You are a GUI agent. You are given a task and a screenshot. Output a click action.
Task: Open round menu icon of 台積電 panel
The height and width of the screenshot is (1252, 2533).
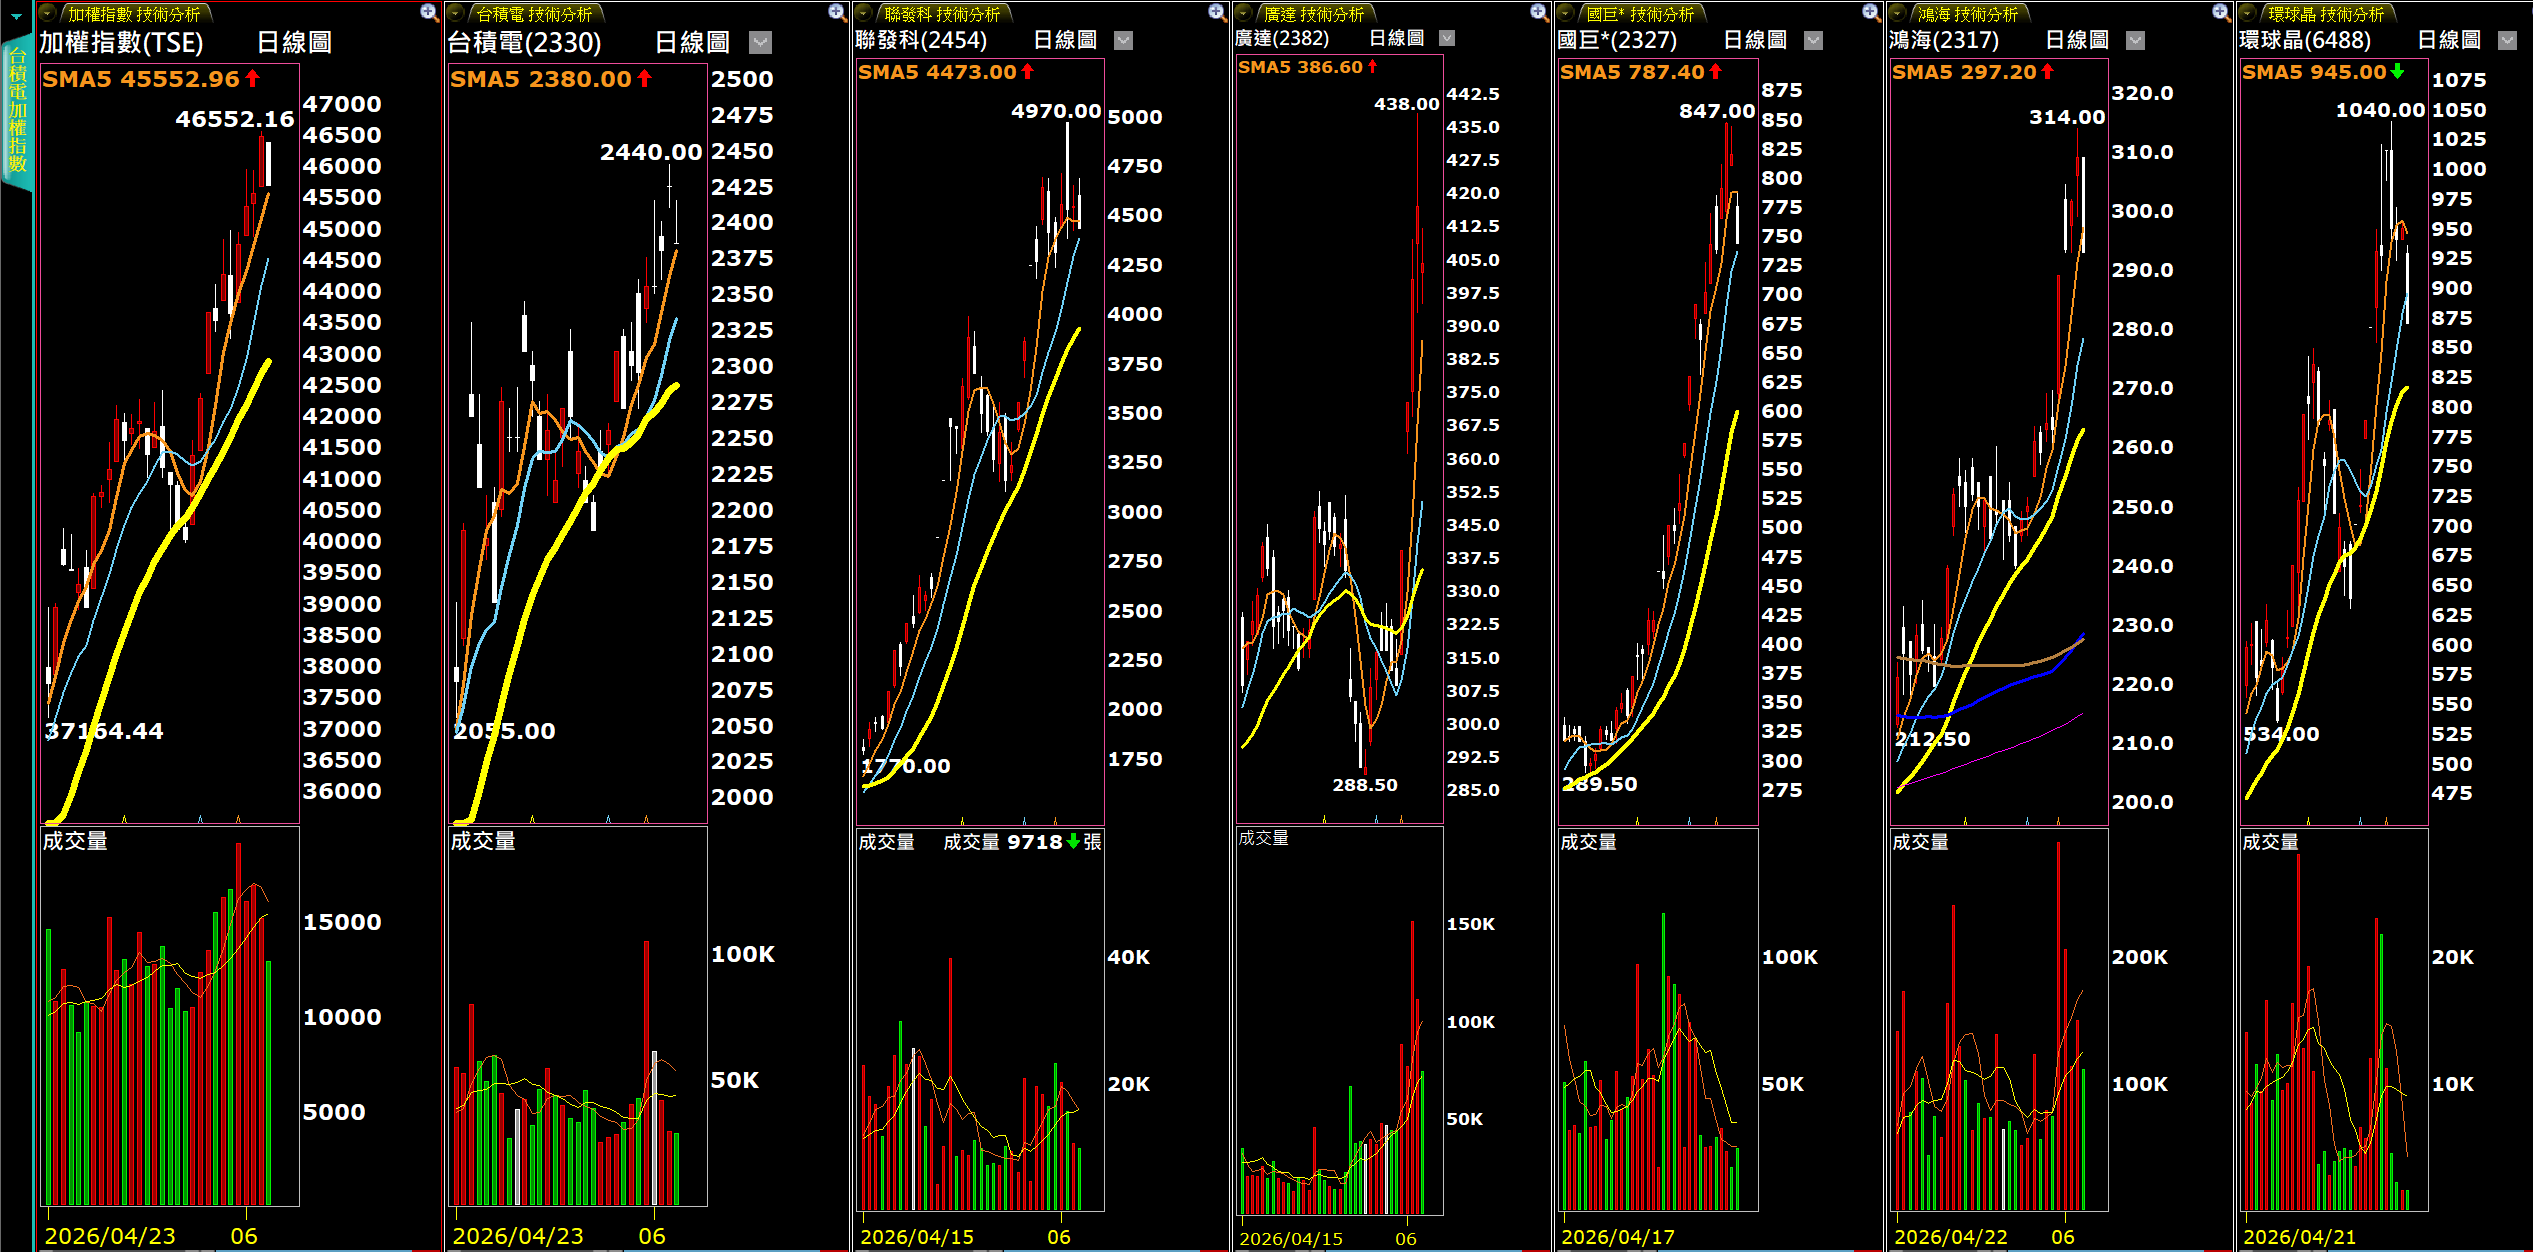coord(455,14)
